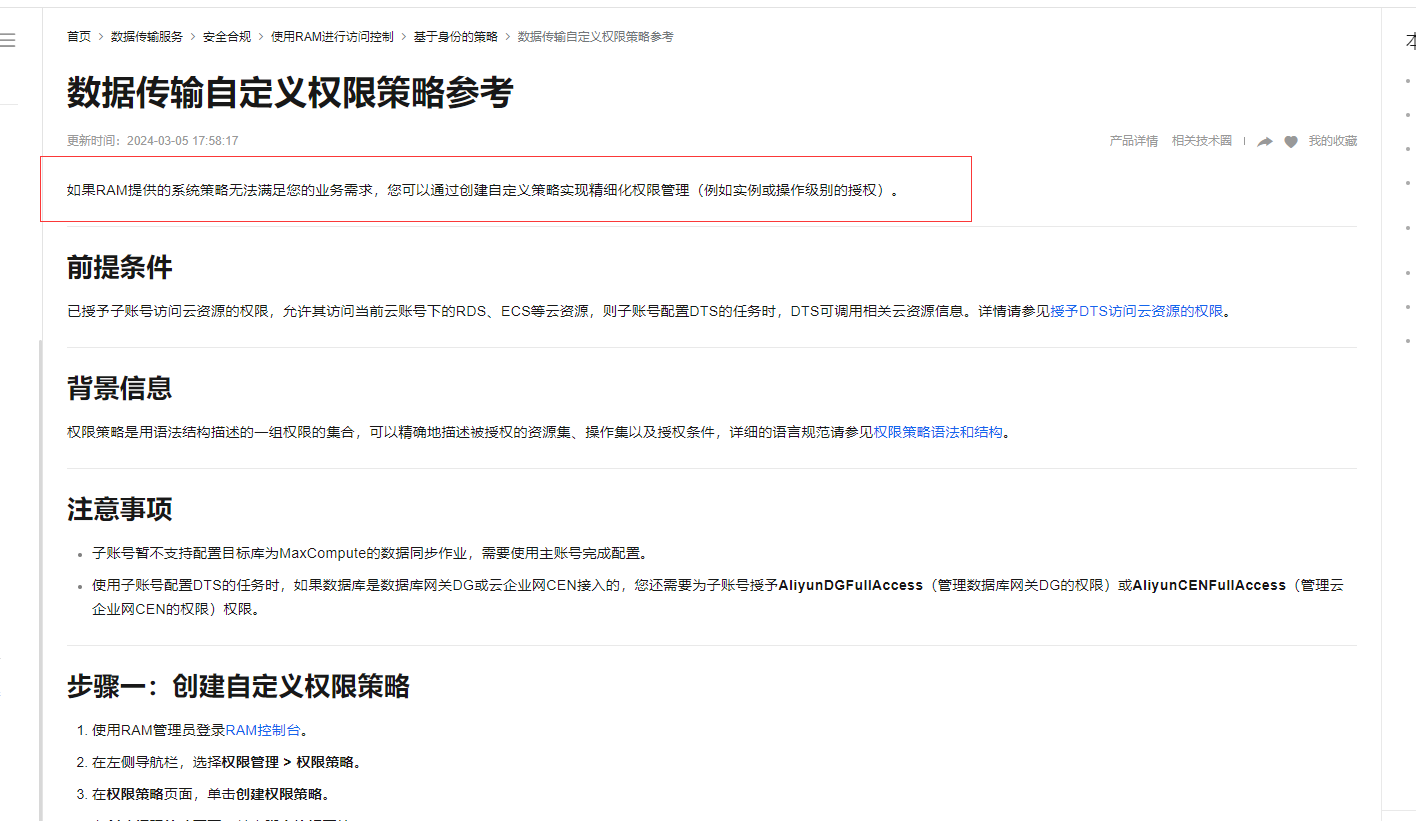The height and width of the screenshot is (821, 1416).
Task: Click step 2 text 权限管理 > 权限策略
Action: click(x=290, y=762)
